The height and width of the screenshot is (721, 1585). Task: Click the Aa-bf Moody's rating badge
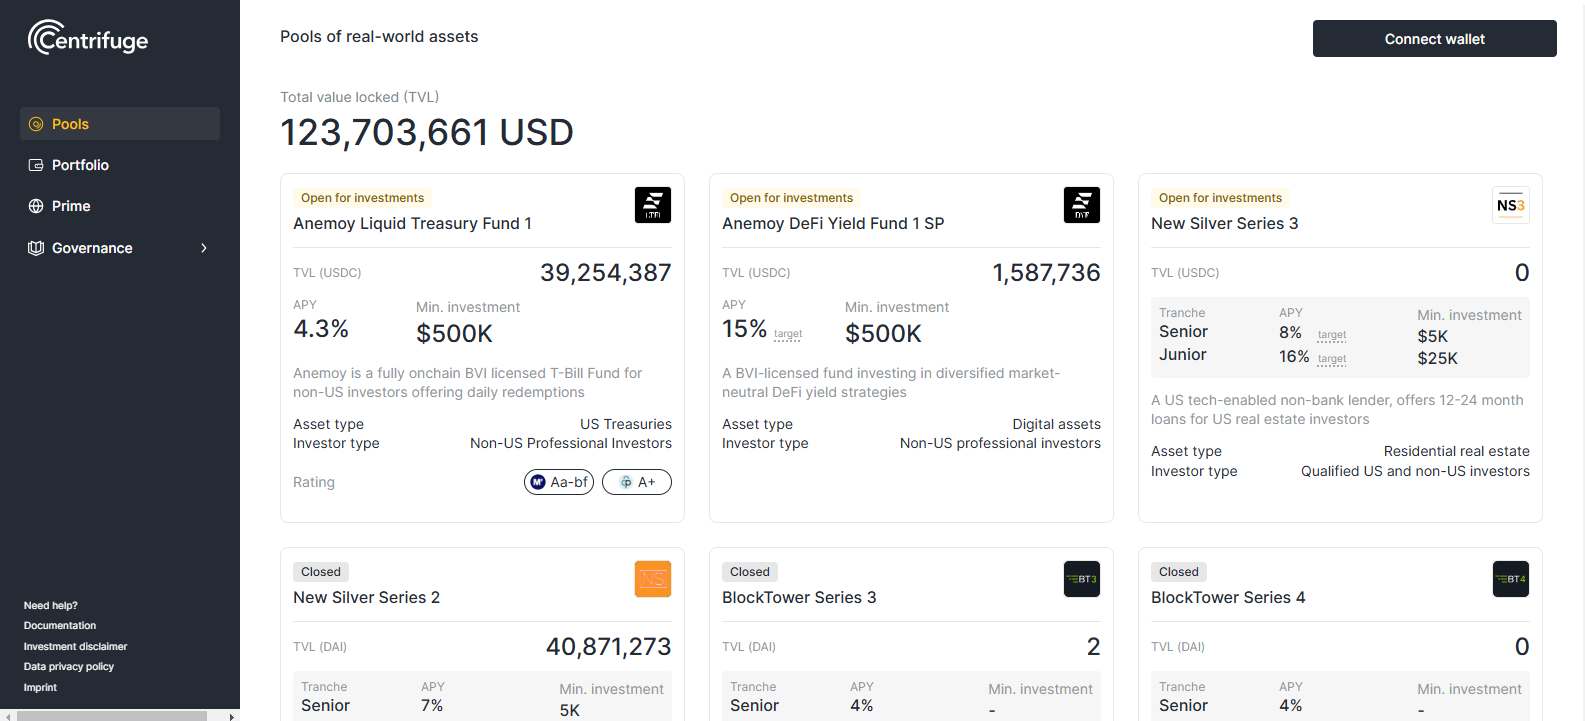click(x=559, y=482)
